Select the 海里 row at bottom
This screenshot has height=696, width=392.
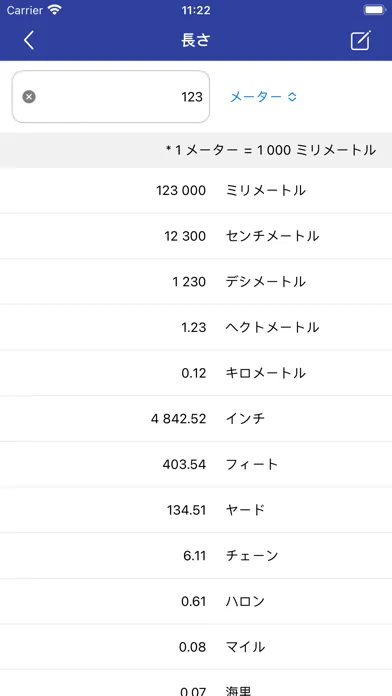[196, 684]
